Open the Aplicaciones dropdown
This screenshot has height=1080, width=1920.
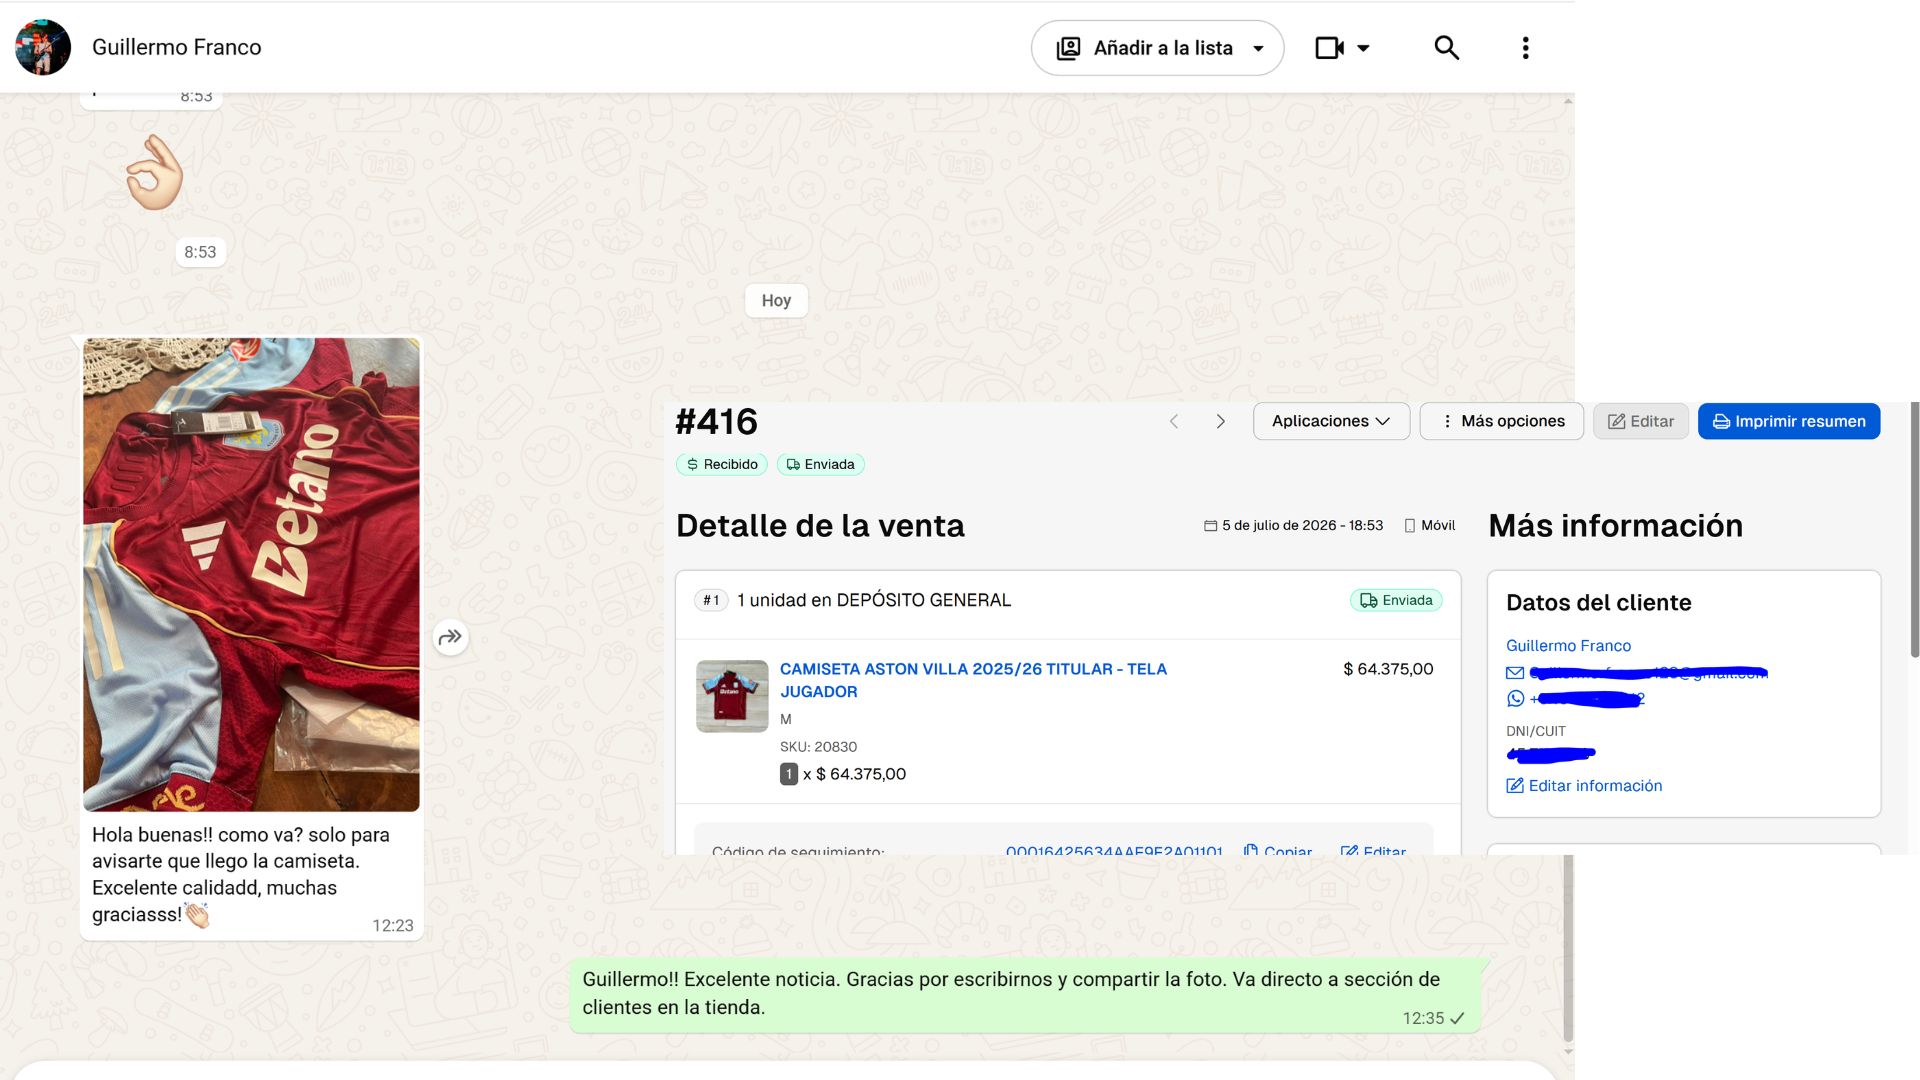[1331, 422]
